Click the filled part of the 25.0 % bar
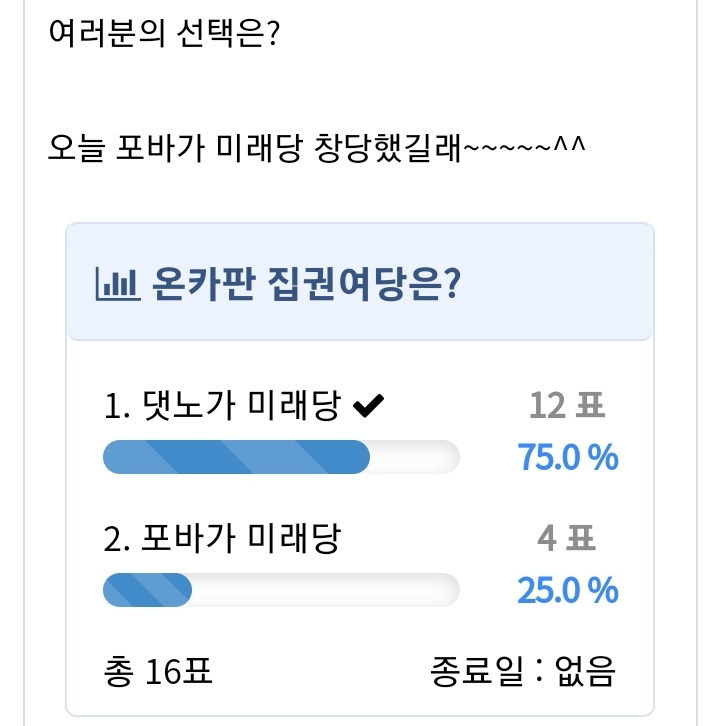Viewport: 720px width, 726px height. coord(146,590)
